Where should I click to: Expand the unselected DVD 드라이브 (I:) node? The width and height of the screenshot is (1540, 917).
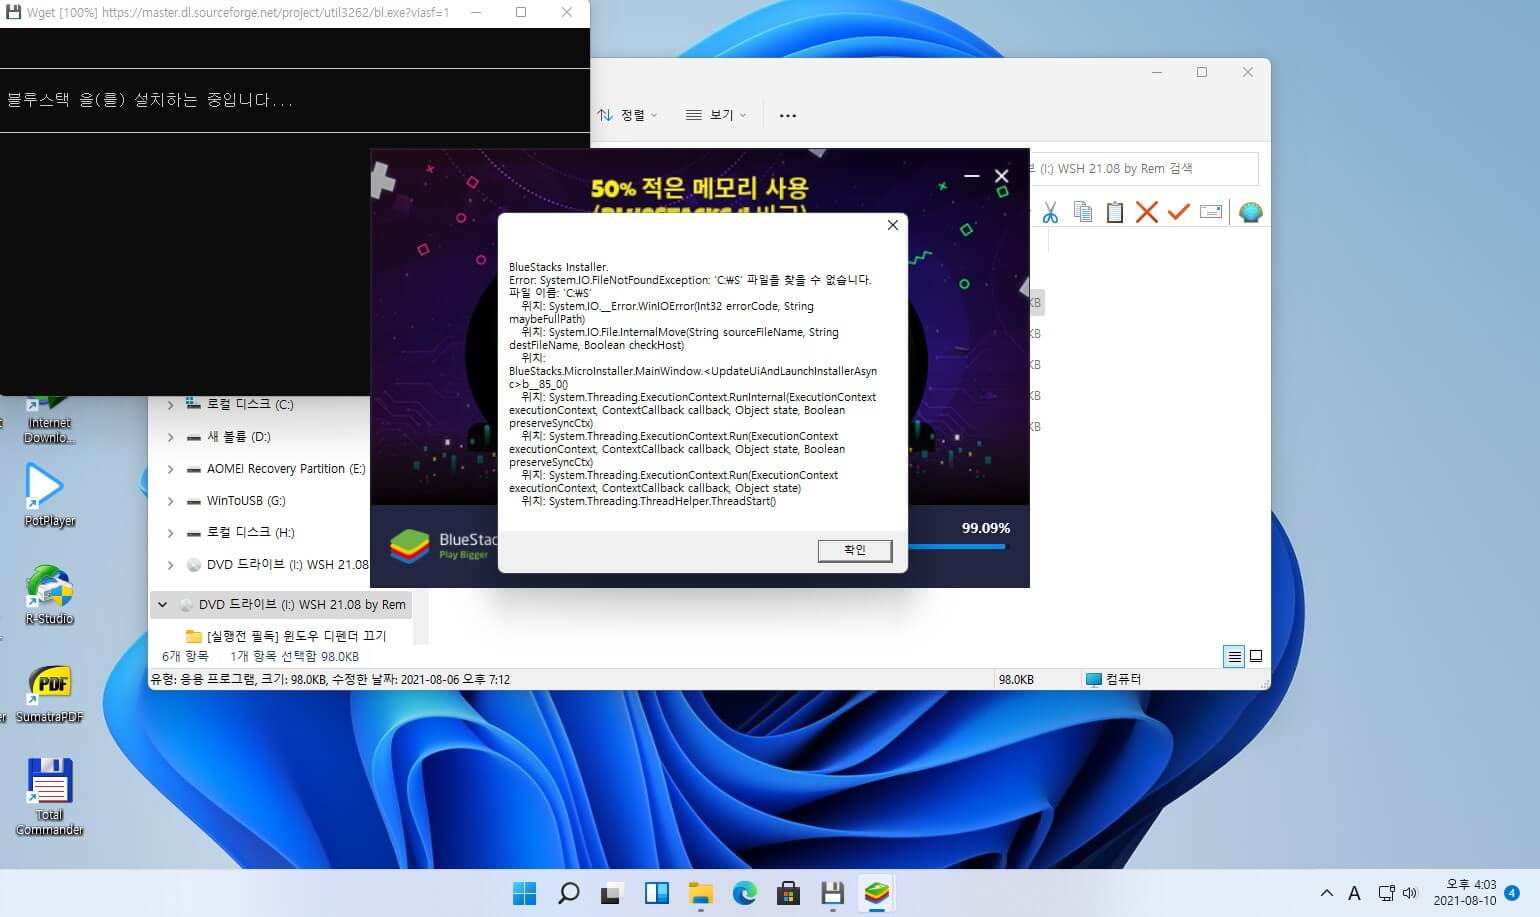pyautogui.click(x=170, y=565)
